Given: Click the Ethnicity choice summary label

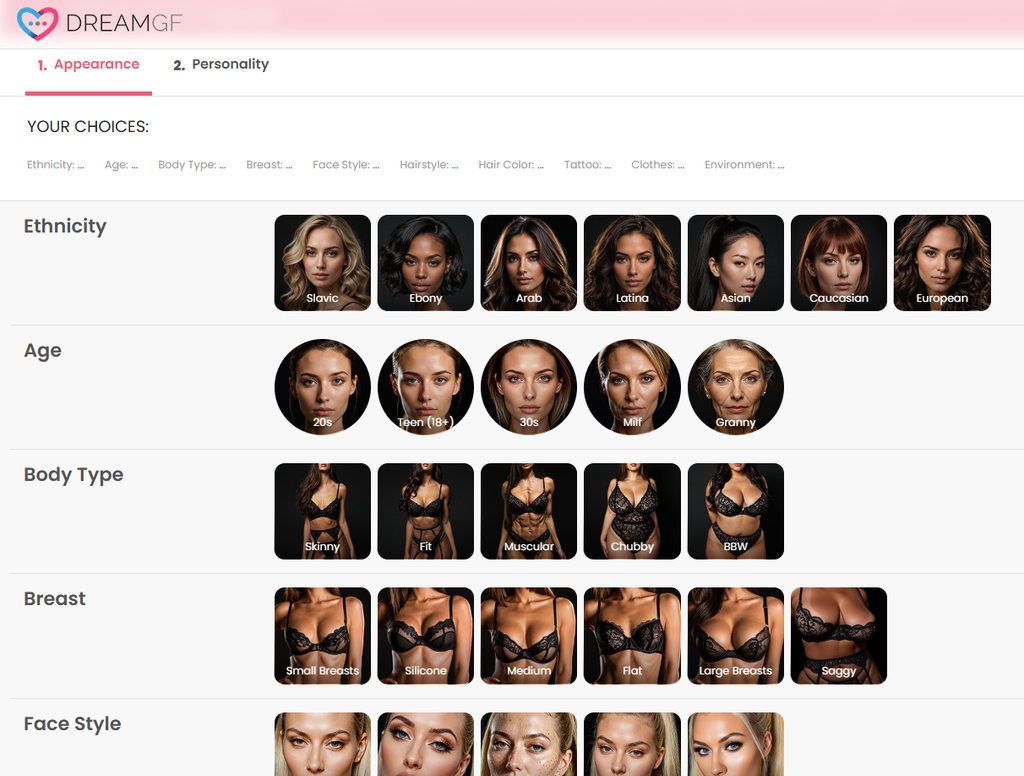Looking at the screenshot, I should coord(56,165).
